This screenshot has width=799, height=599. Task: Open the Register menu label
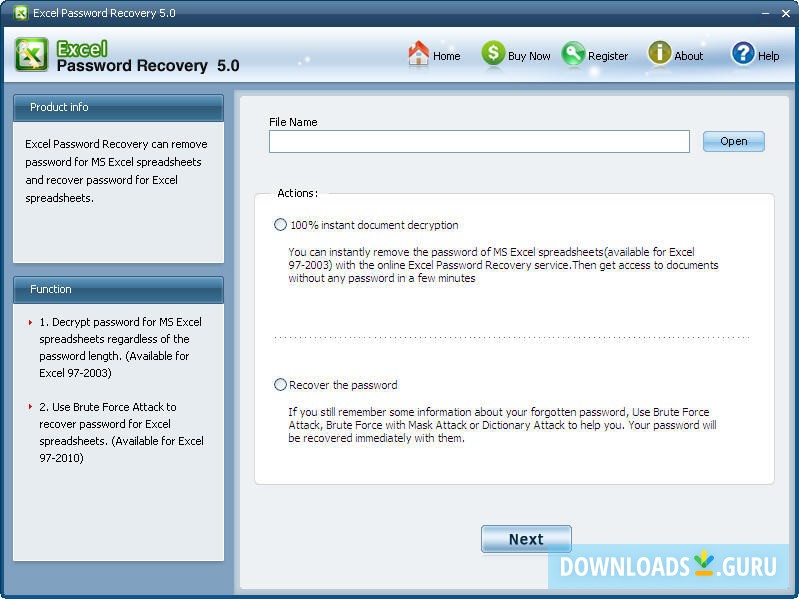pos(608,56)
